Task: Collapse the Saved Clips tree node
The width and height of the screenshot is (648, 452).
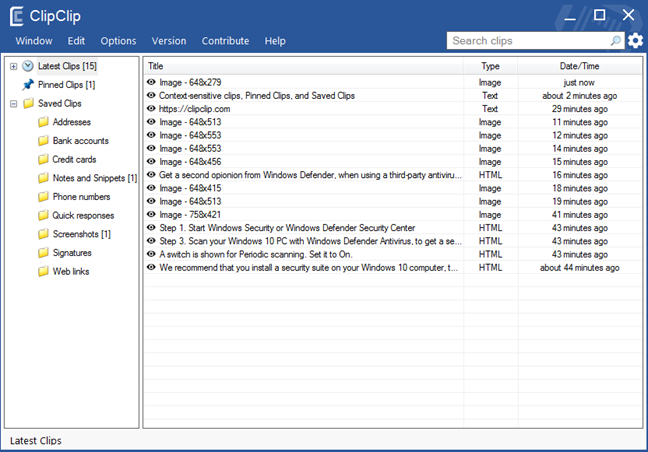Action: [x=14, y=104]
